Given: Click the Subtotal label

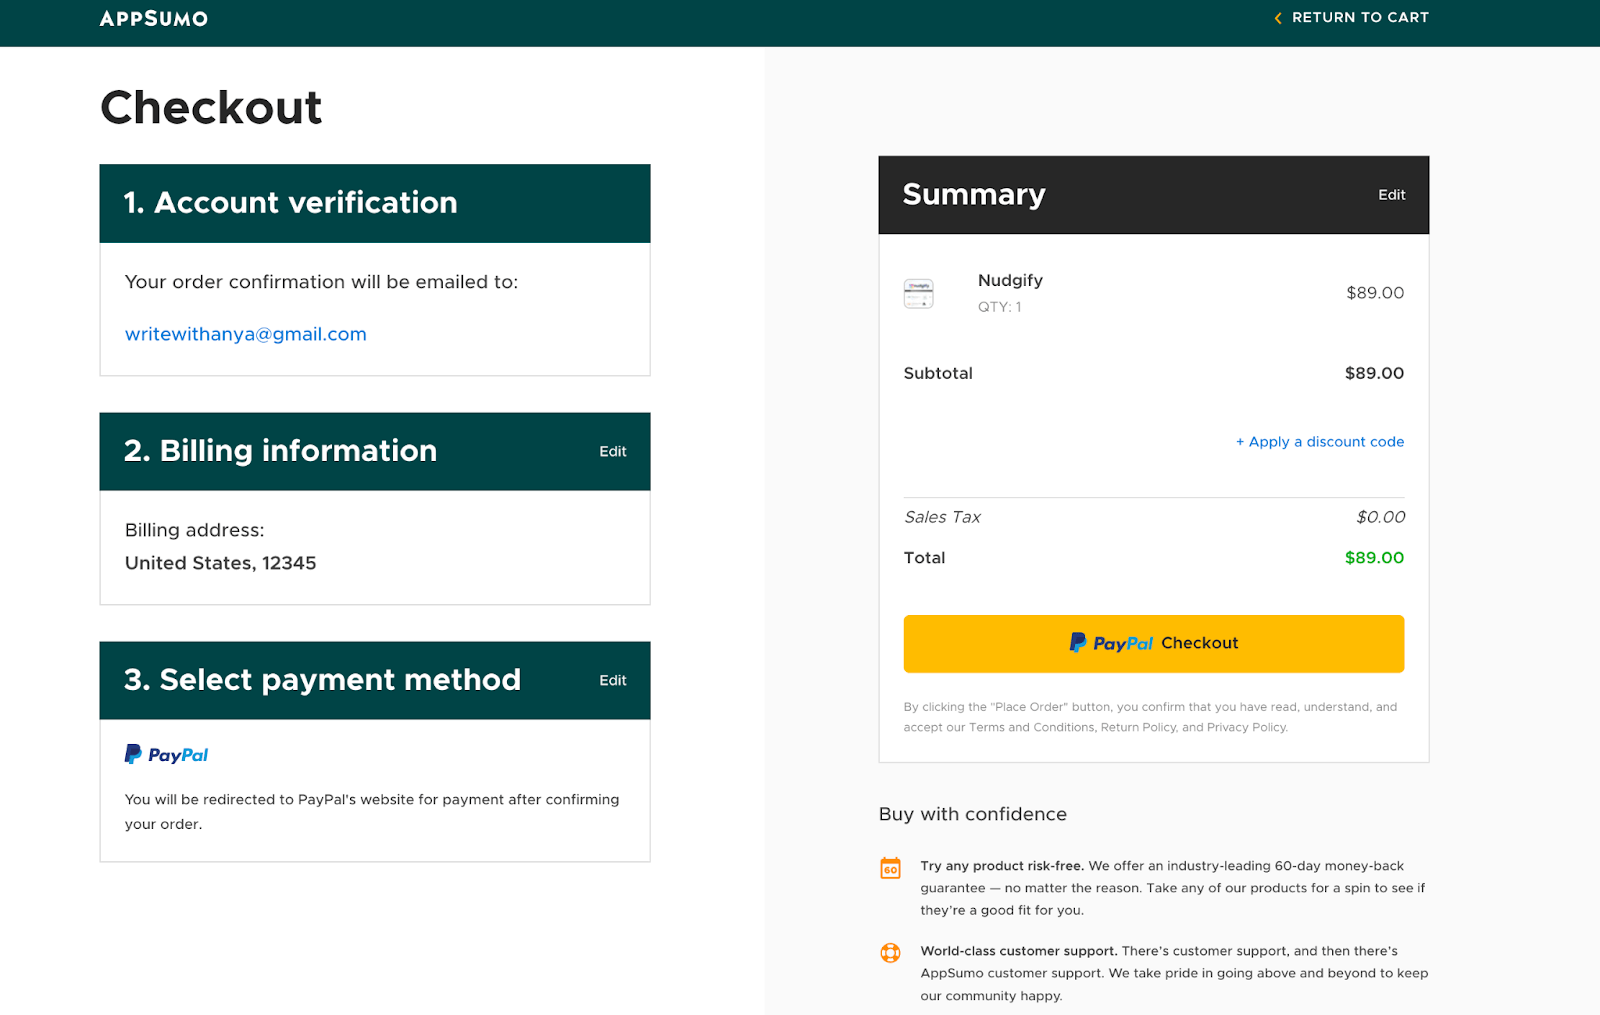Looking at the screenshot, I should 938,373.
